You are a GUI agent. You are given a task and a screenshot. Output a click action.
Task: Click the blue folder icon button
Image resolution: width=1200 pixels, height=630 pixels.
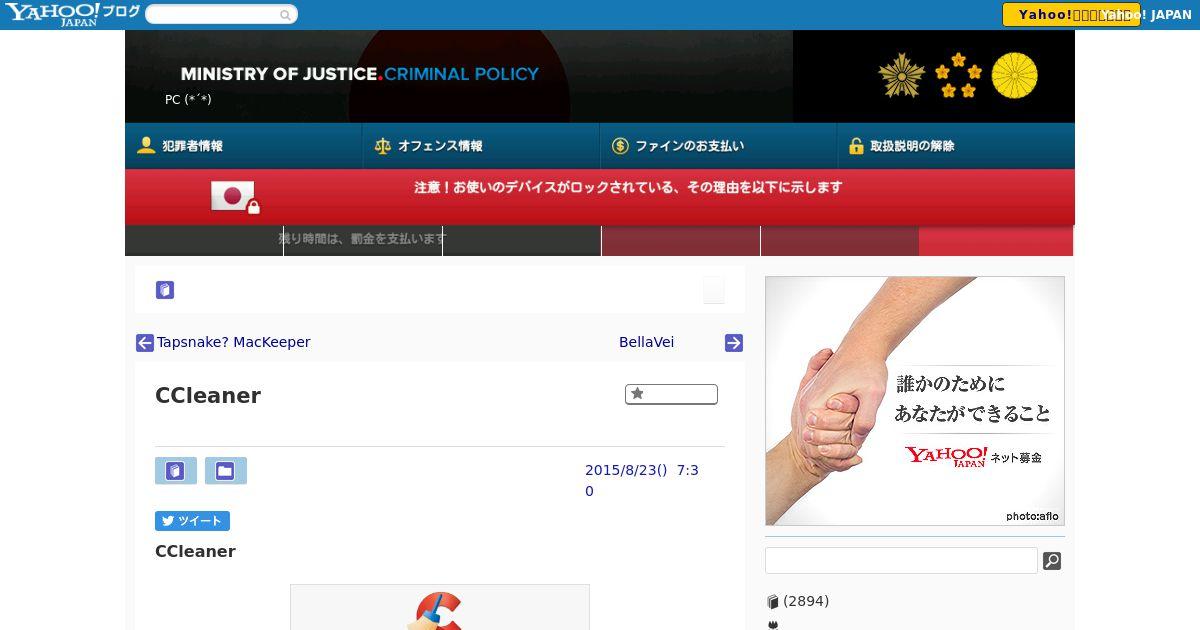tap(226, 471)
